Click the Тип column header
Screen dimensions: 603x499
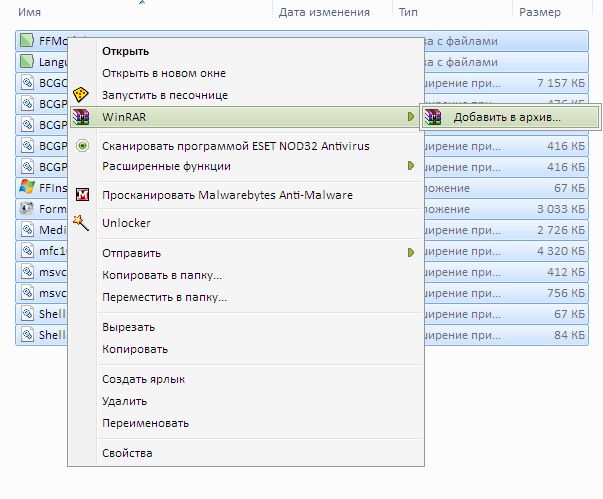tap(409, 13)
